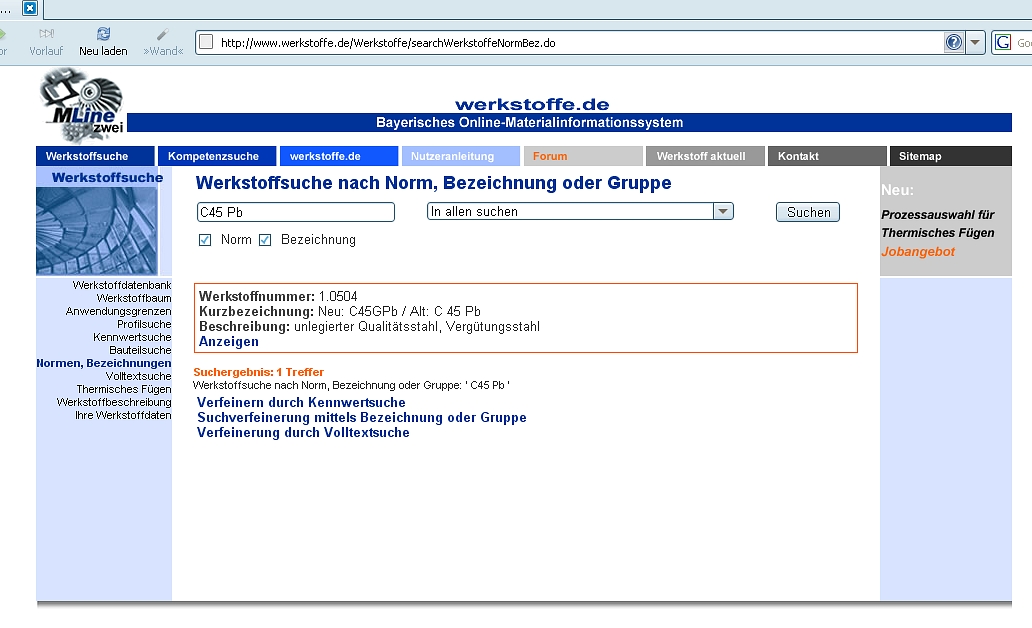Open Werkstoffbeschreibung in the sidebar
Image resolution: width=1032 pixels, height=628 pixels.
pos(114,402)
